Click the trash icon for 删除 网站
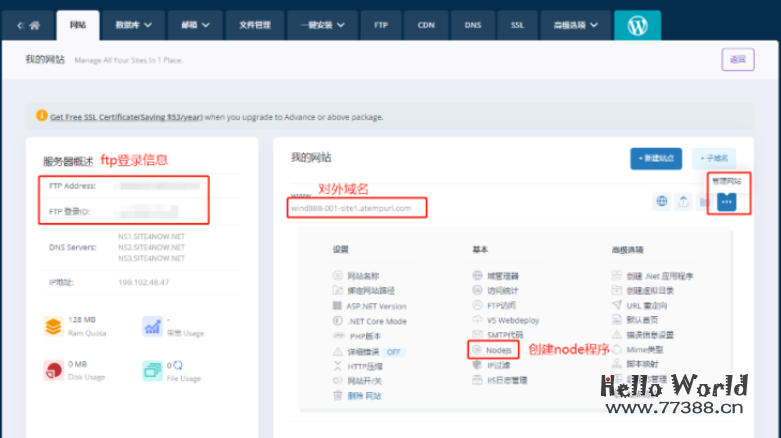 [x=338, y=395]
